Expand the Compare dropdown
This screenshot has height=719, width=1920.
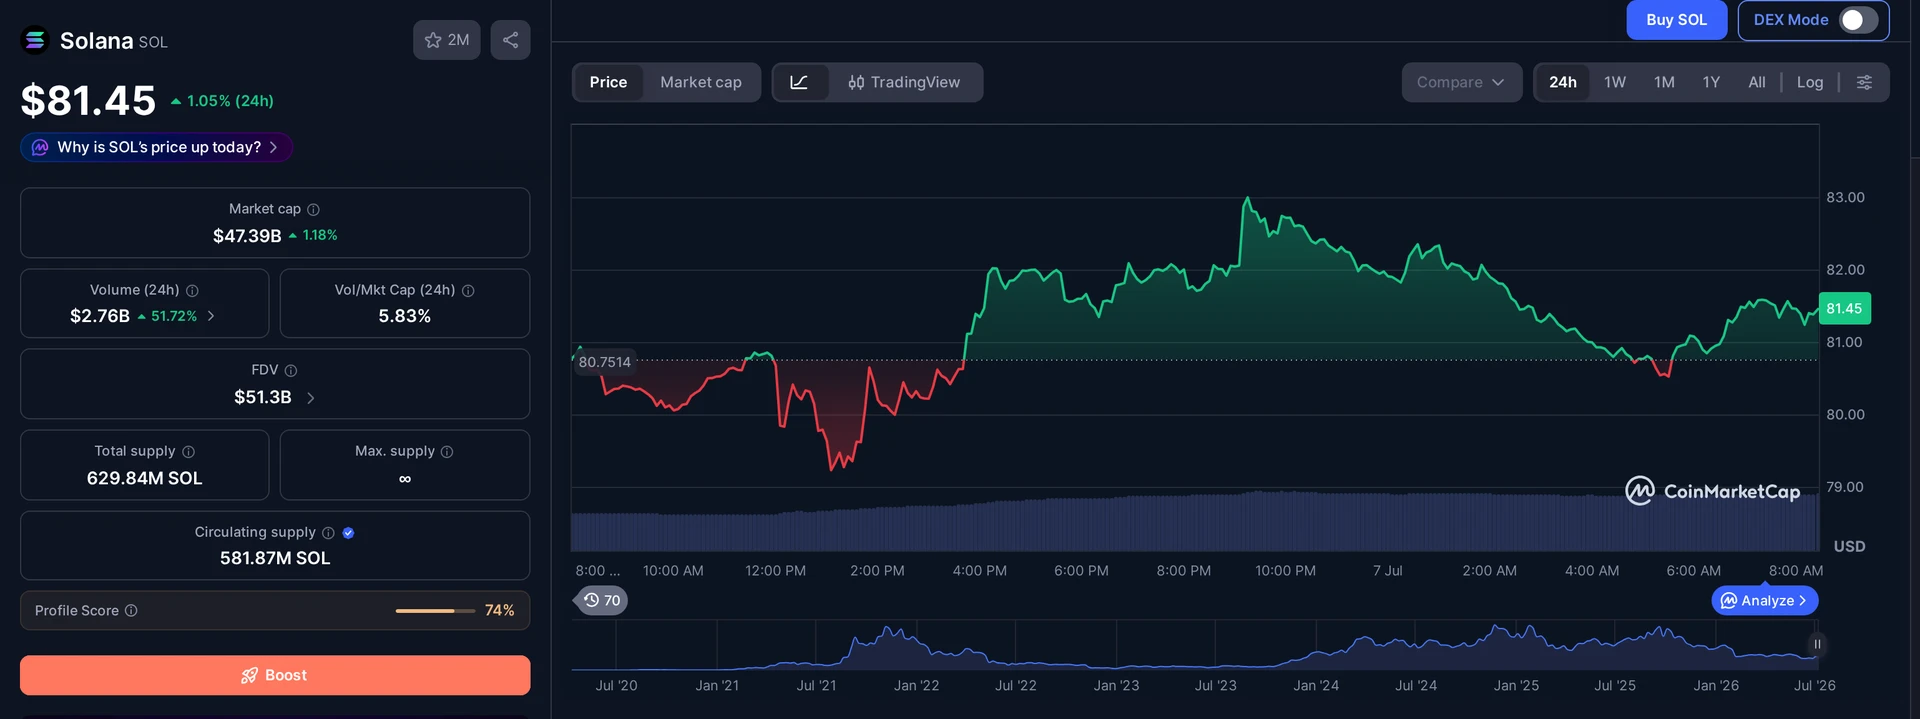1461,82
